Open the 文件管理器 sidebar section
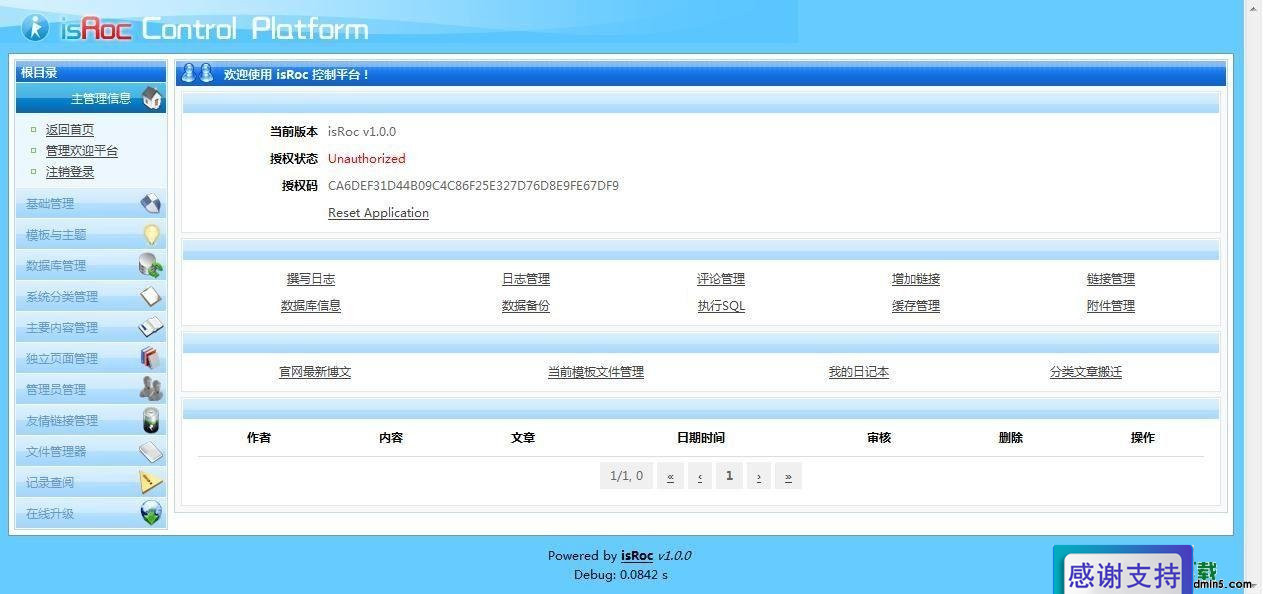The image size is (1263, 594). [x=91, y=452]
